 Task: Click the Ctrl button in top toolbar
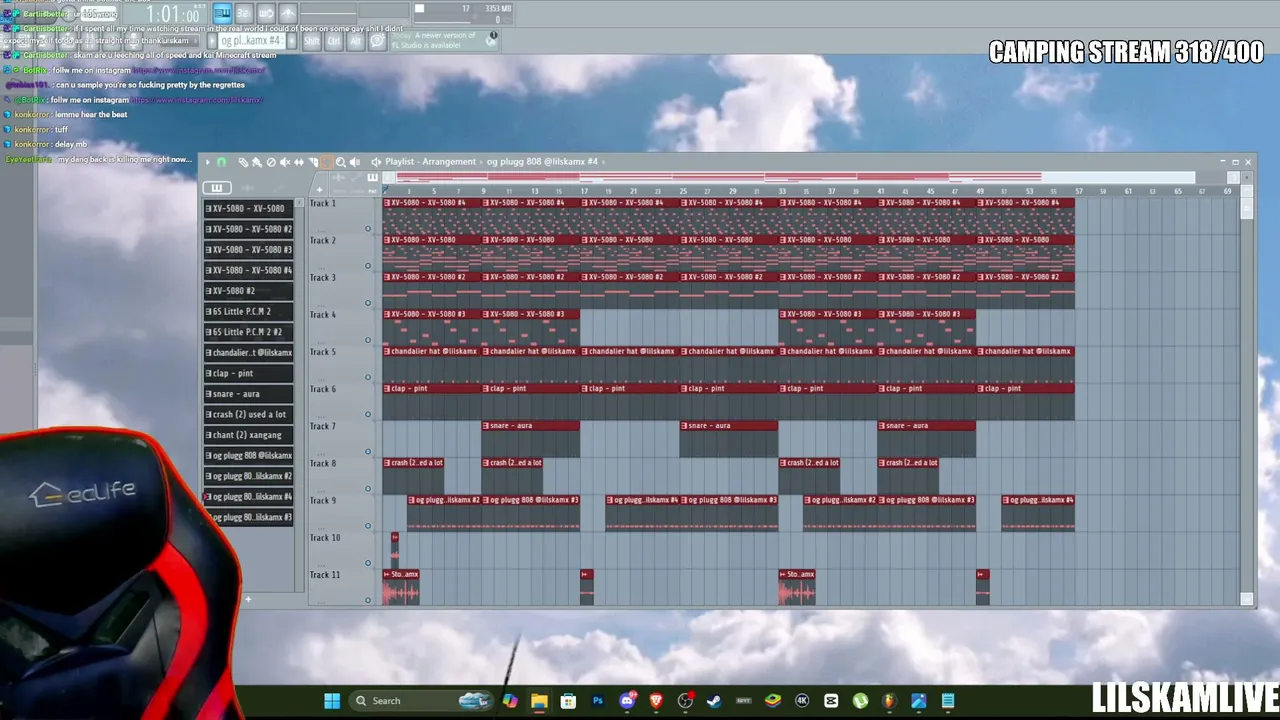(335, 41)
